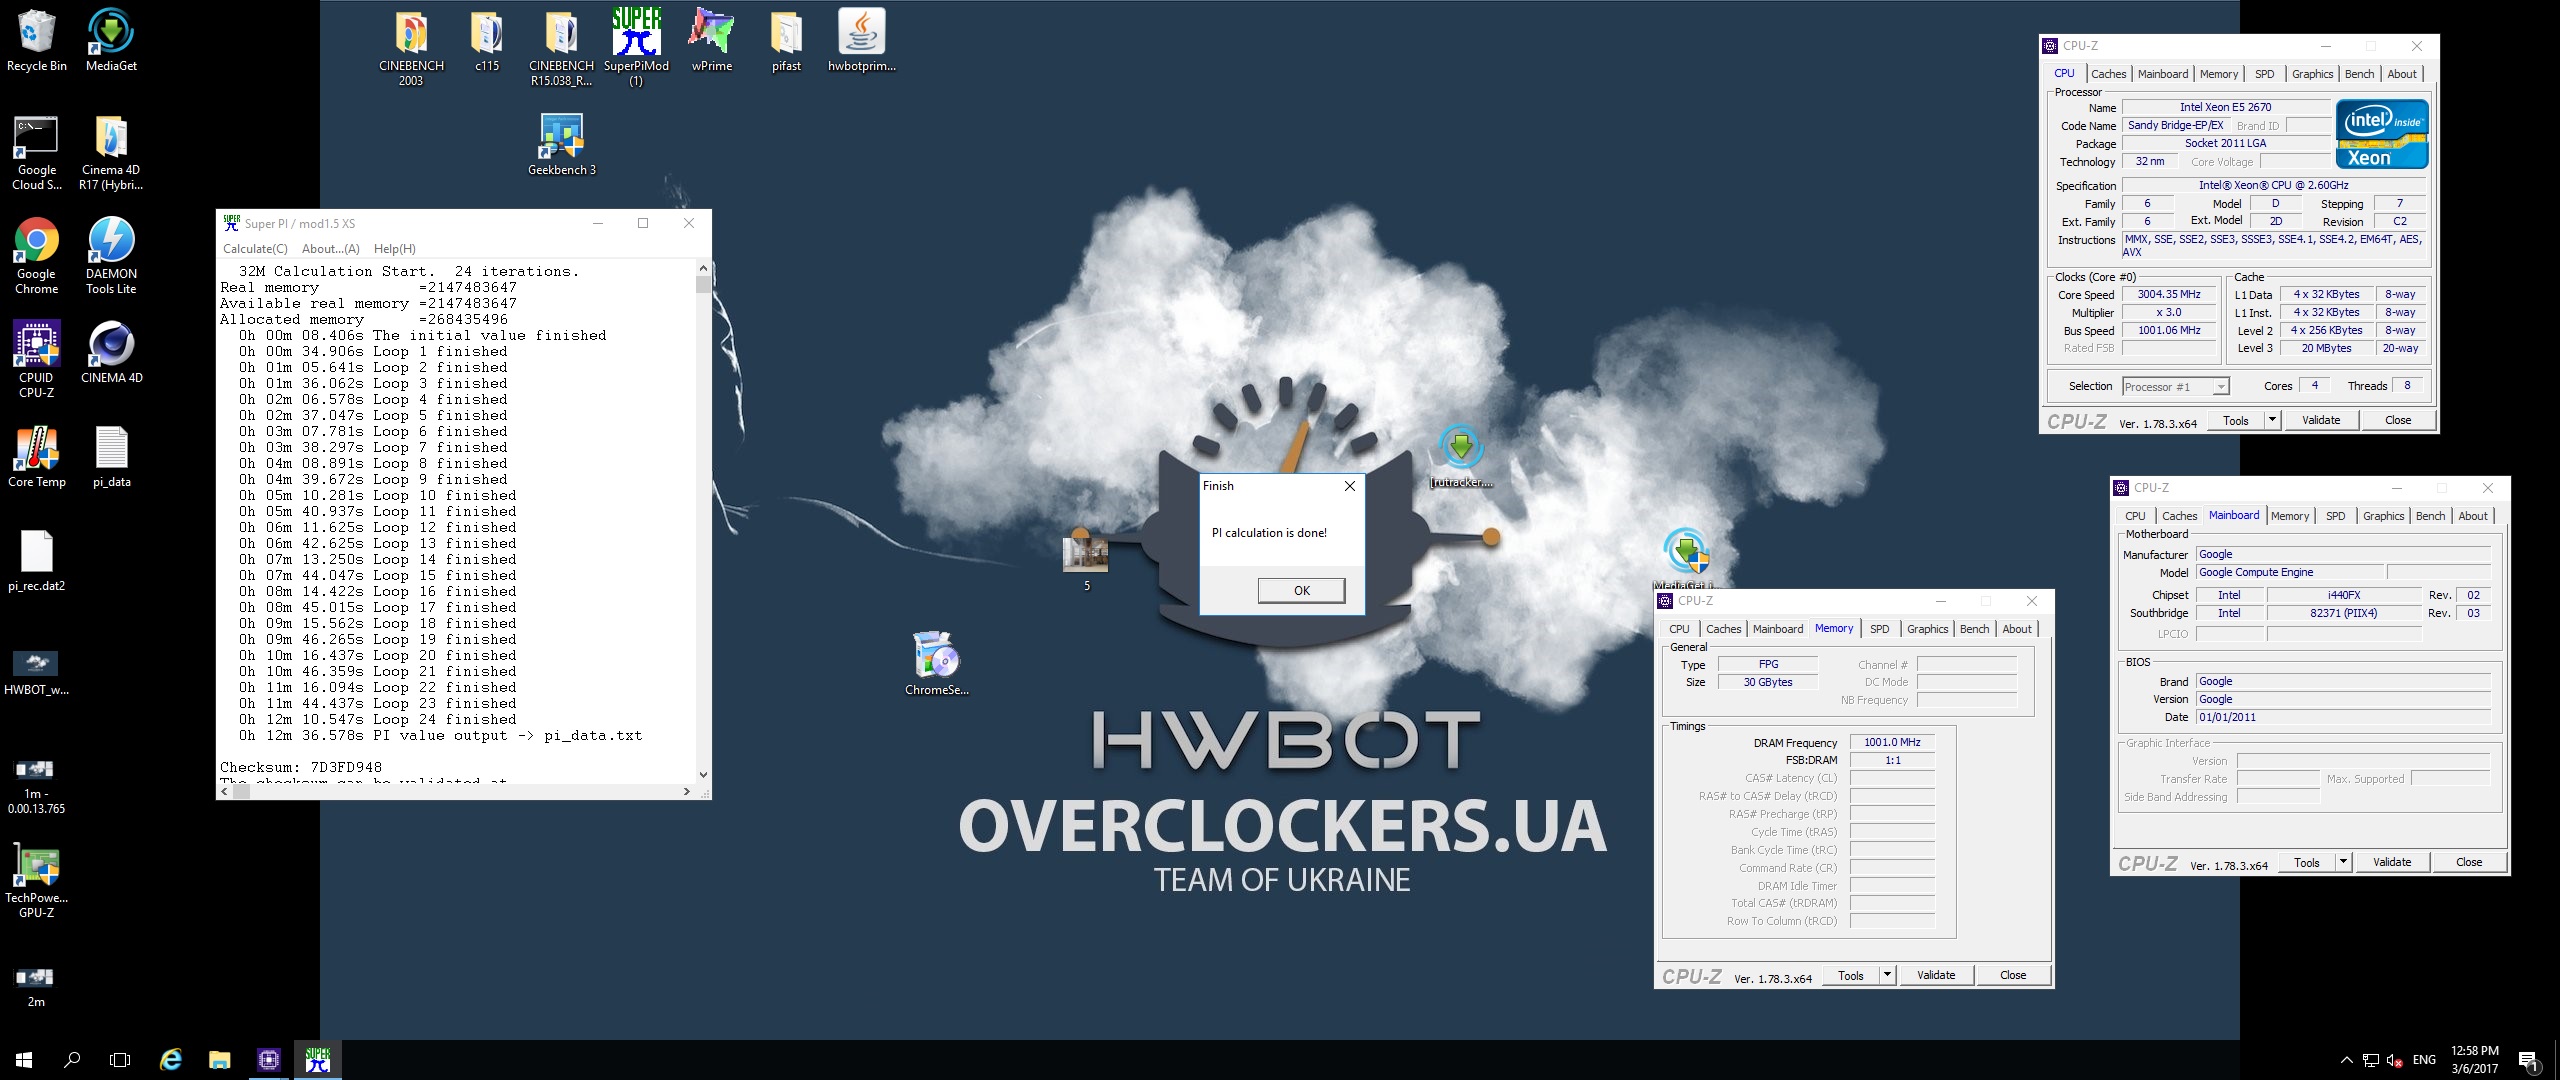
Task: Open the ENG language indicator in tray
Action: pos(2424,1060)
